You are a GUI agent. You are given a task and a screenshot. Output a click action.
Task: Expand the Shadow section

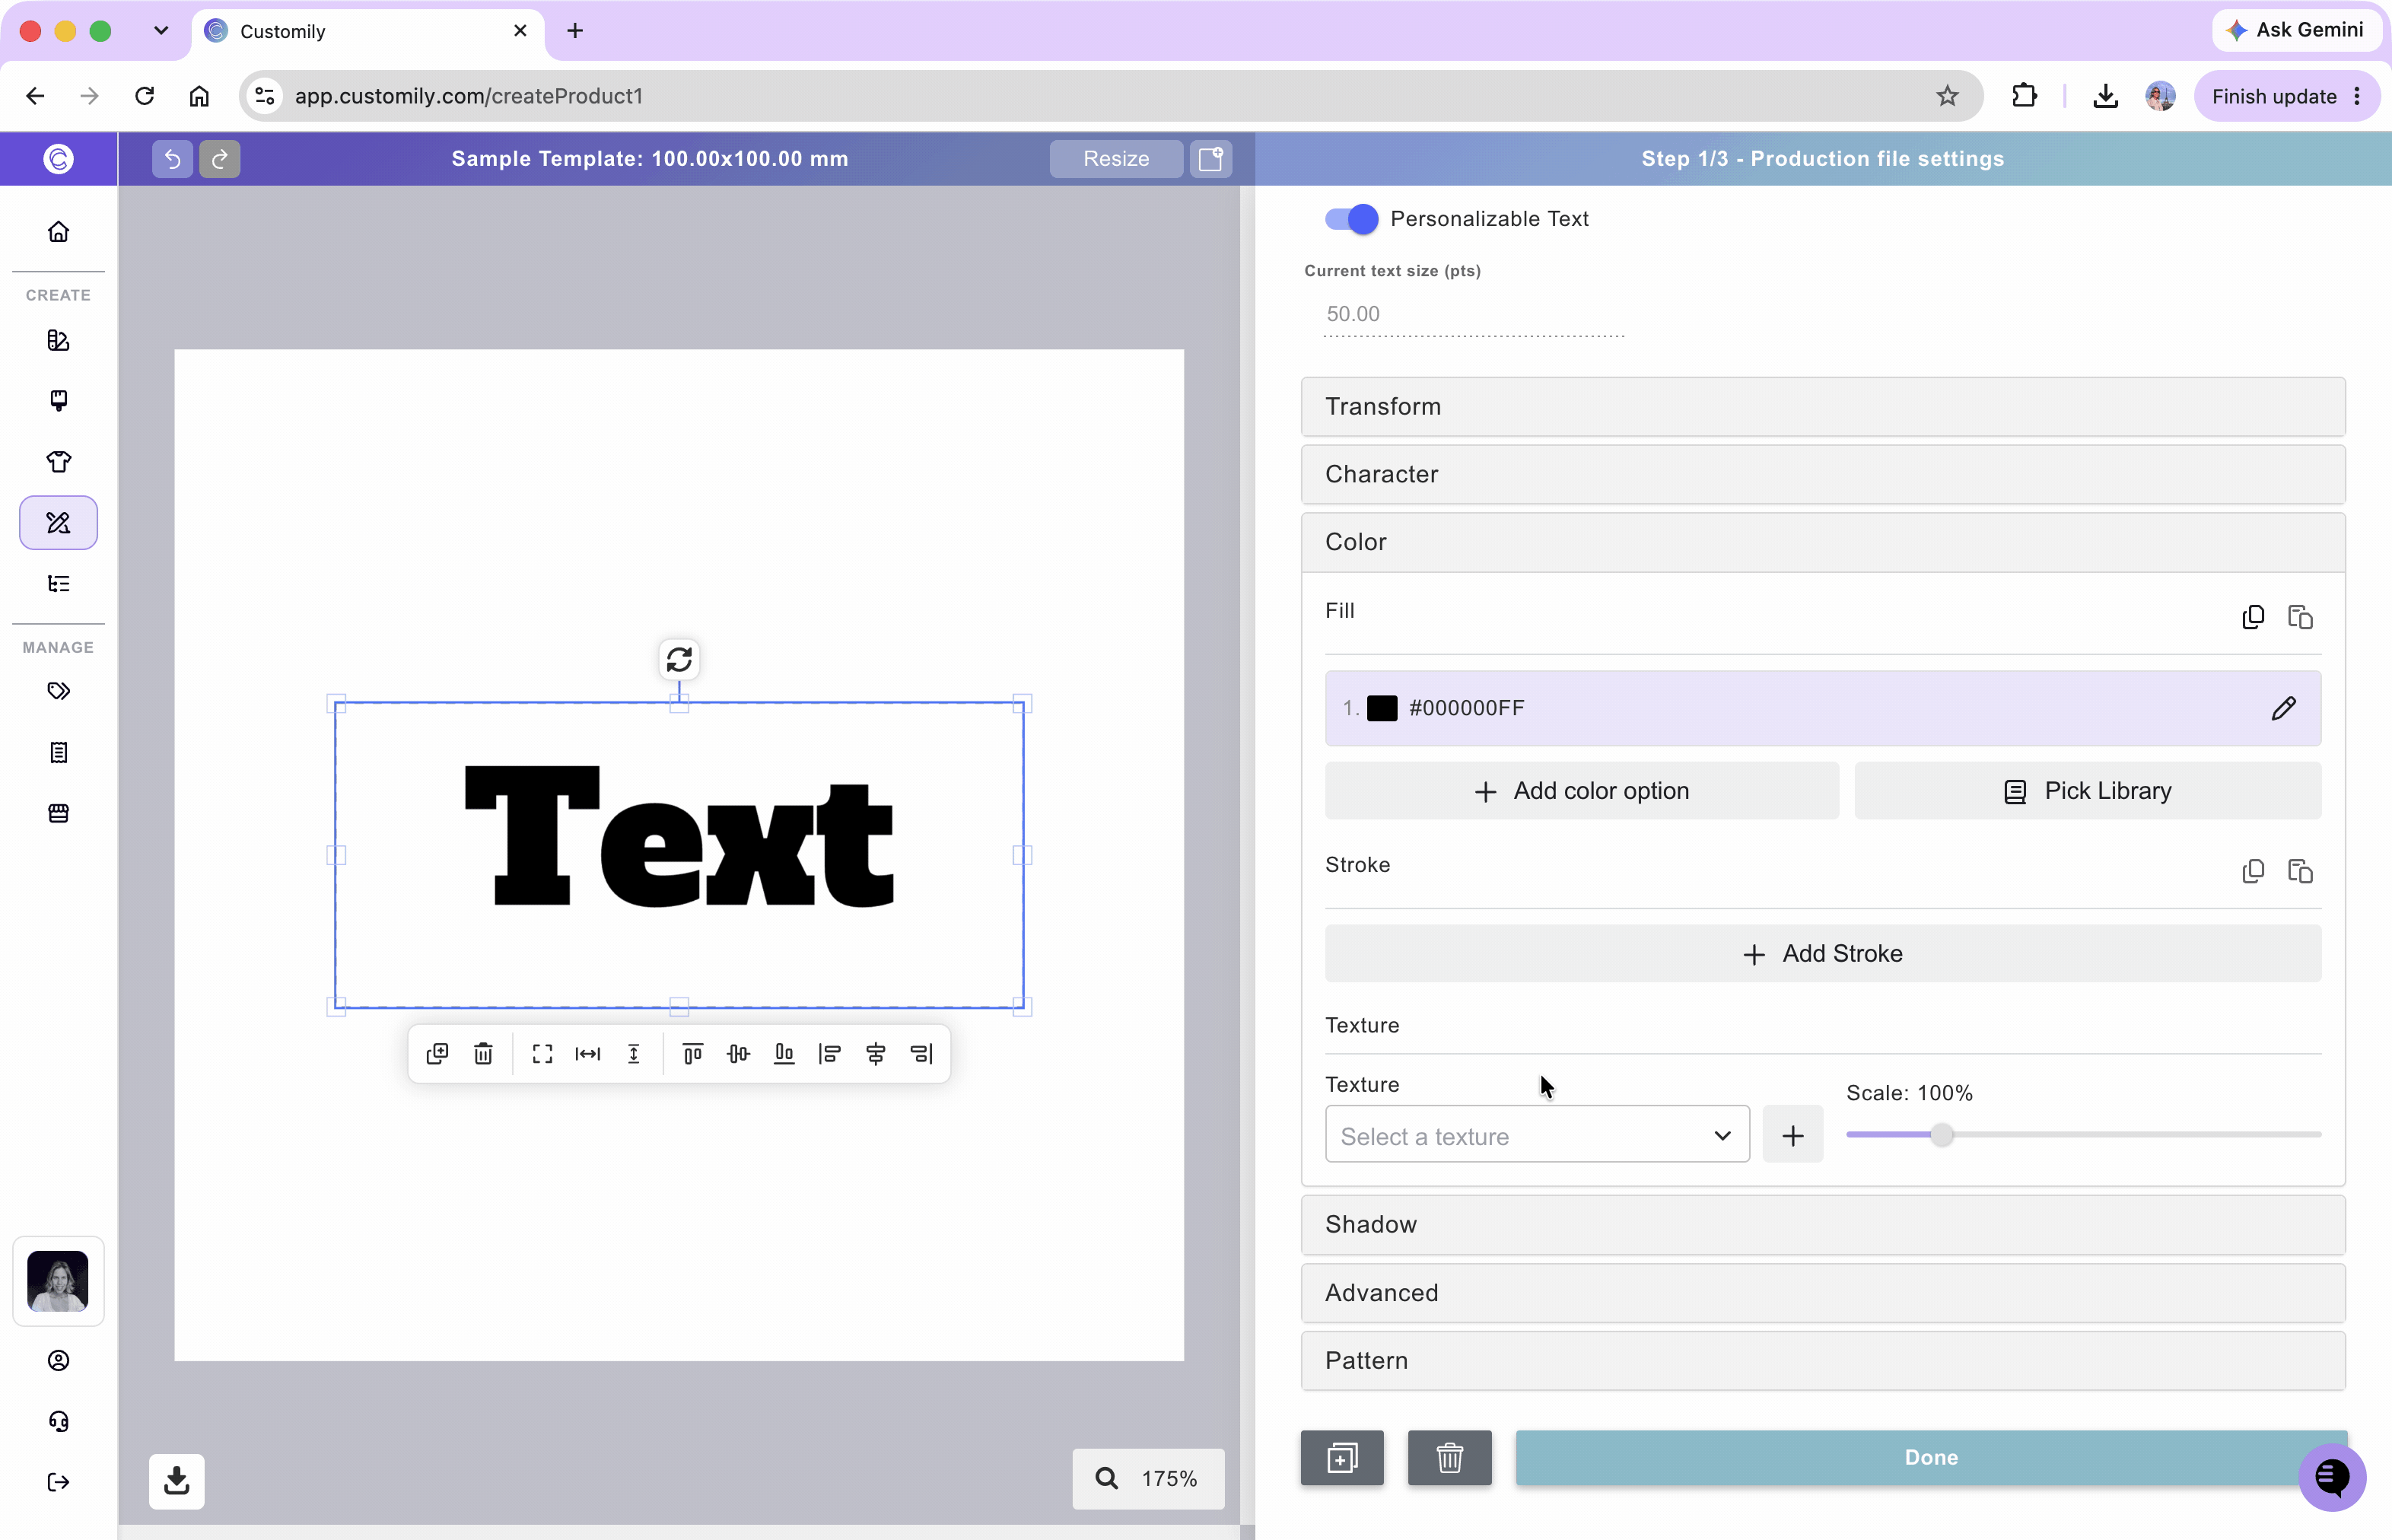(1822, 1224)
